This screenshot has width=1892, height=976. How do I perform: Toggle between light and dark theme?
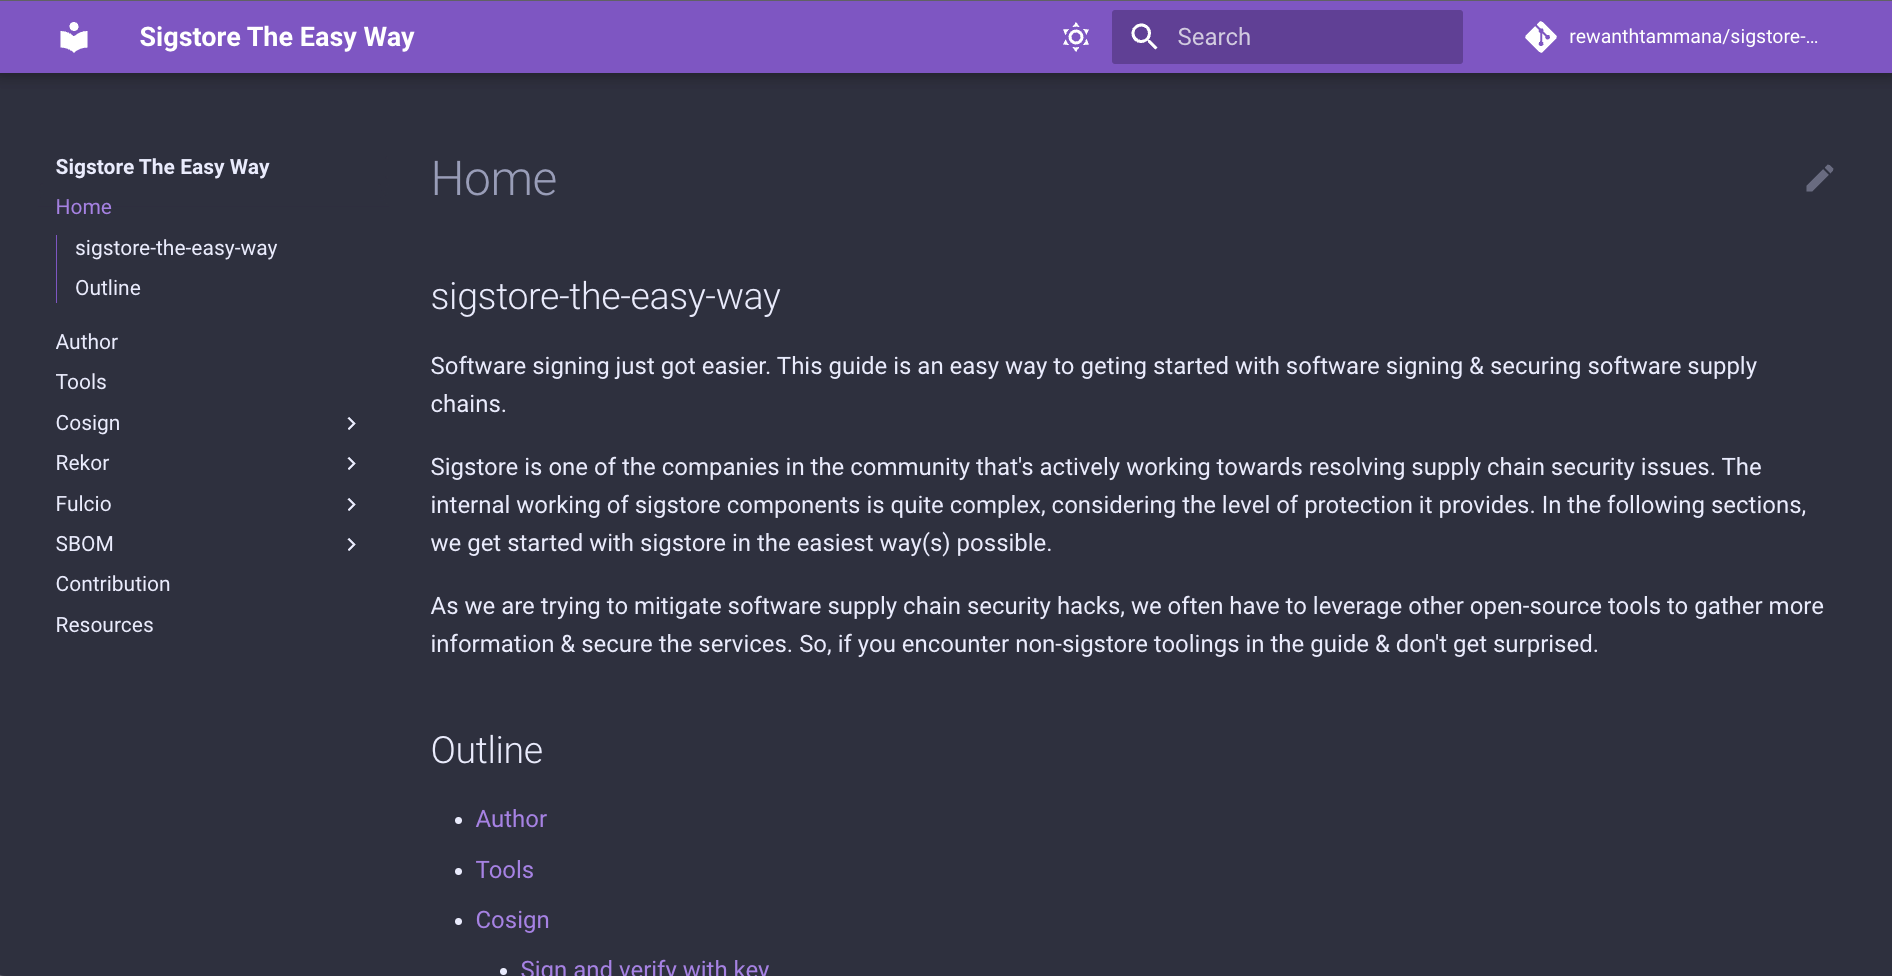pyautogui.click(x=1075, y=36)
